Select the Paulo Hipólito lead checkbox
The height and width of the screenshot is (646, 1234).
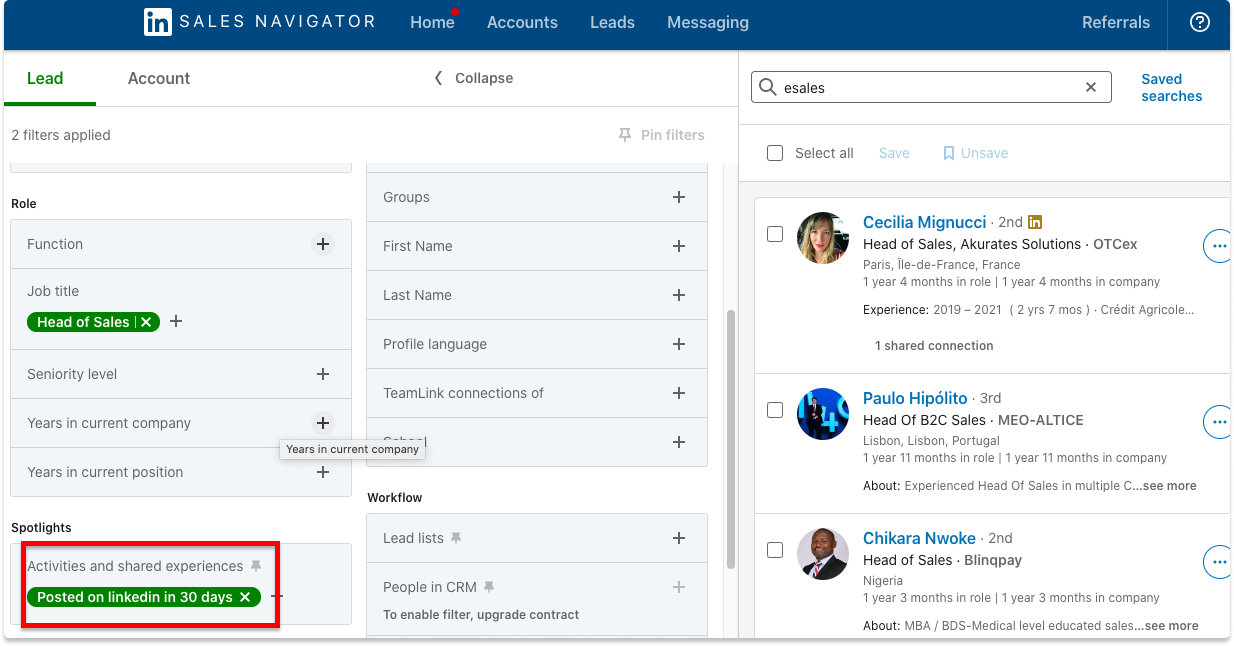(x=775, y=410)
